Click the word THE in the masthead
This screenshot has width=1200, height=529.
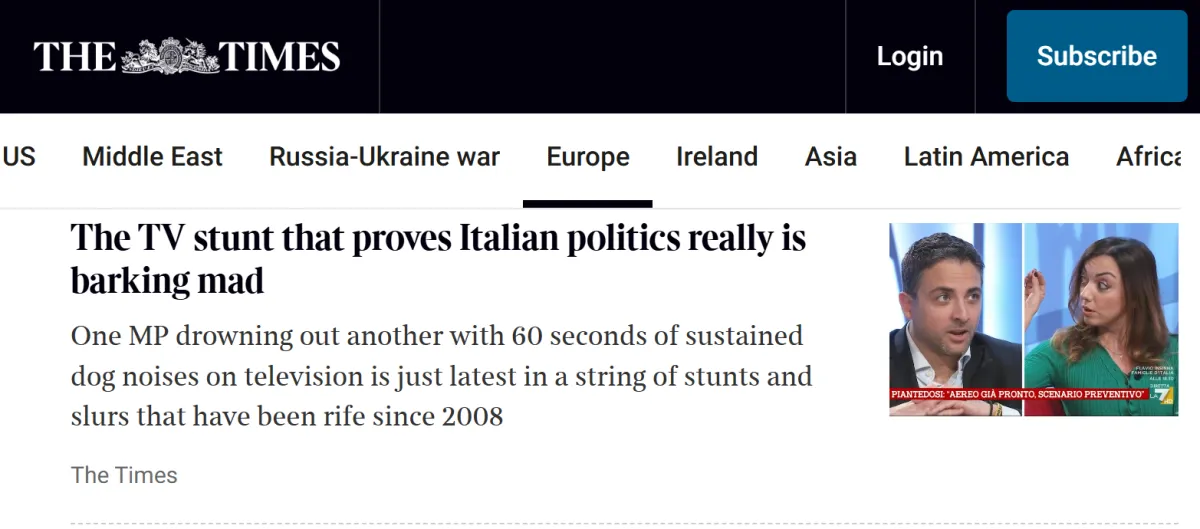coord(75,57)
